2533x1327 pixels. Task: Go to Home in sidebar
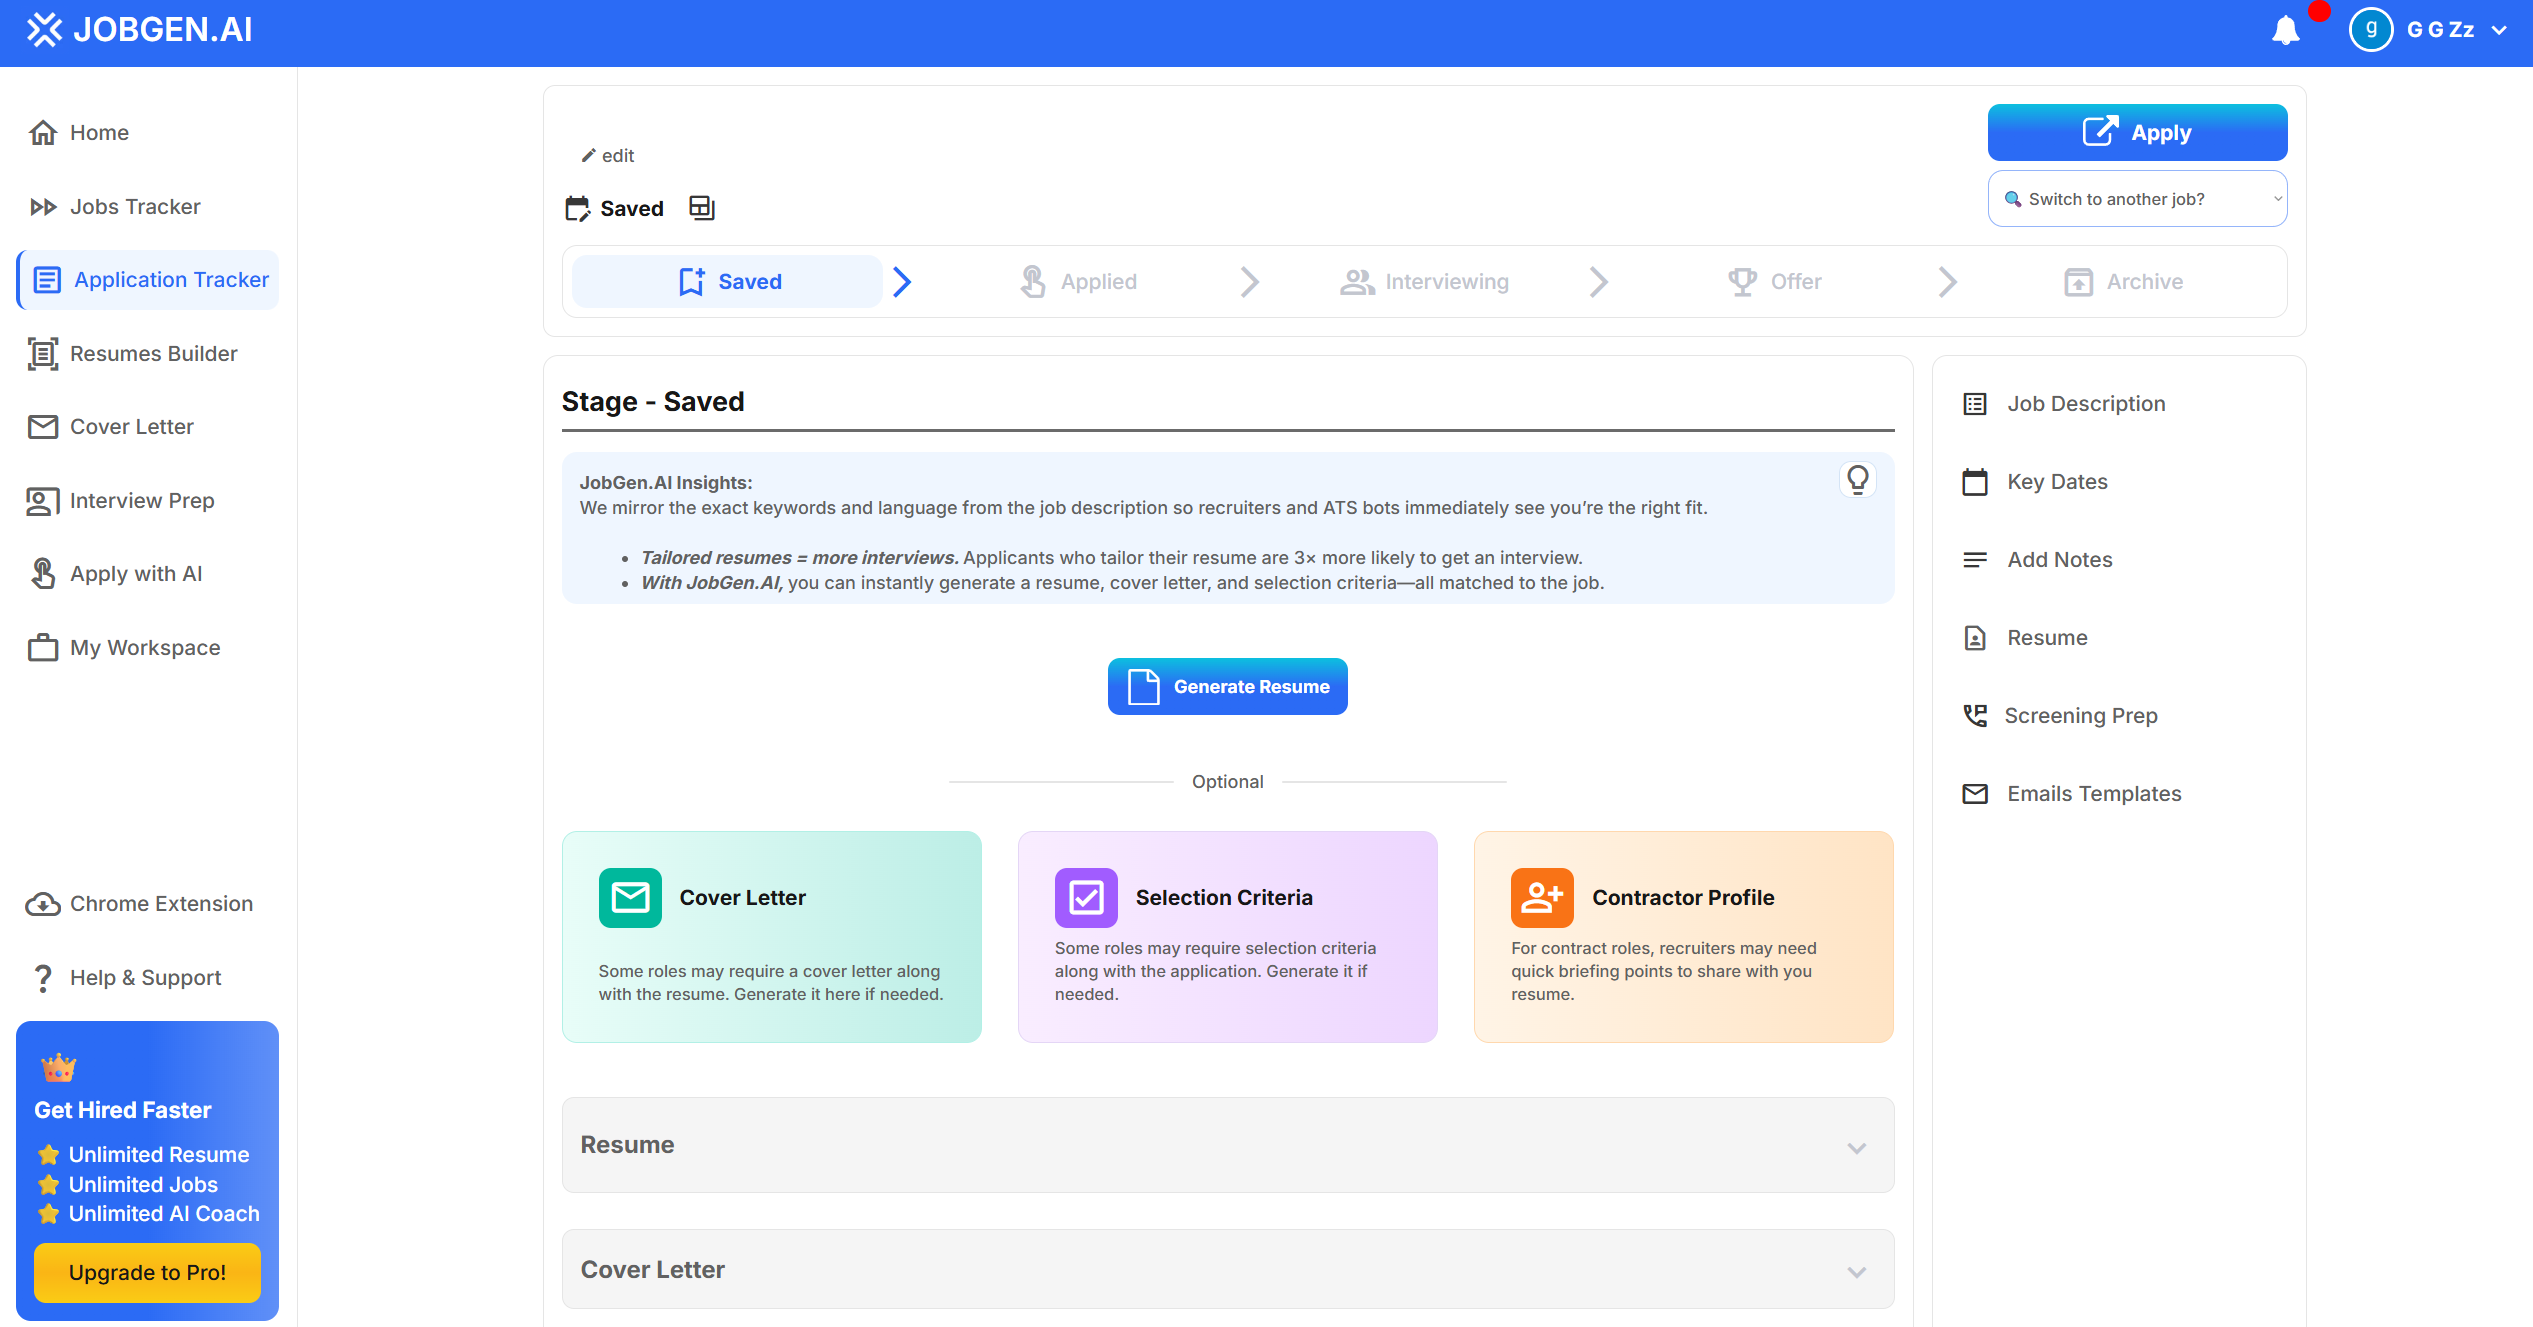tap(80, 133)
